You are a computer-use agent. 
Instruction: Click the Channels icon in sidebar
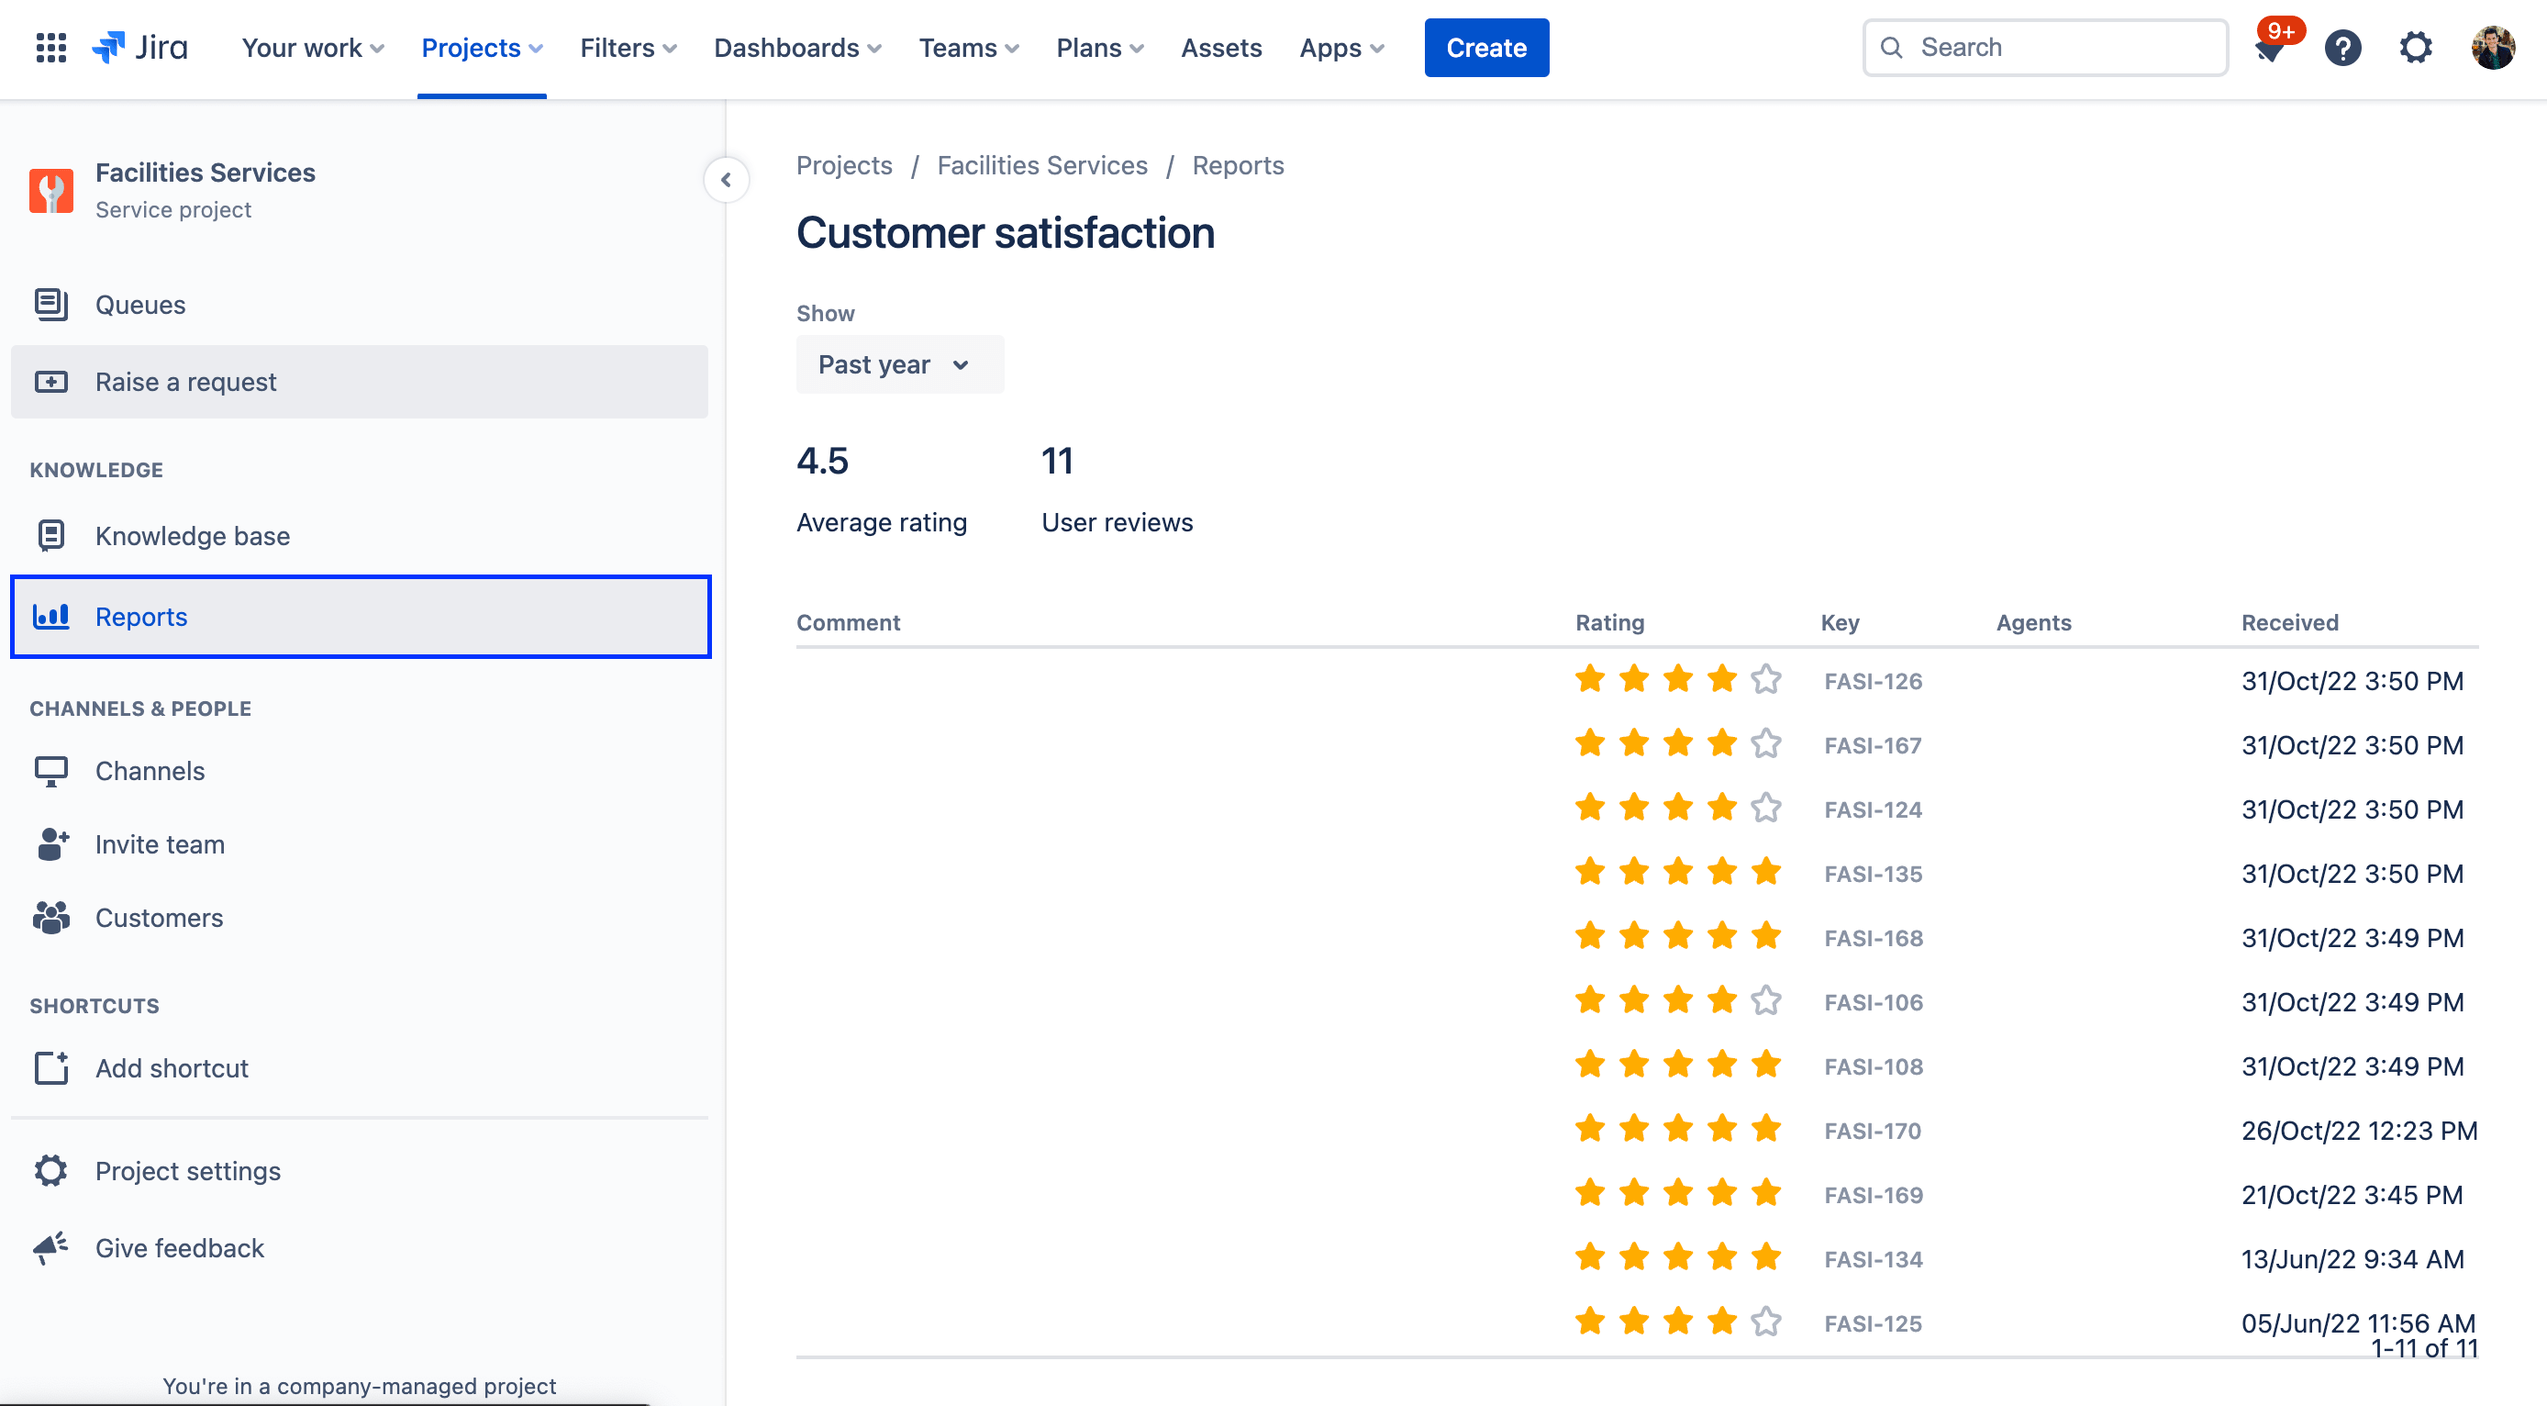(x=52, y=771)
